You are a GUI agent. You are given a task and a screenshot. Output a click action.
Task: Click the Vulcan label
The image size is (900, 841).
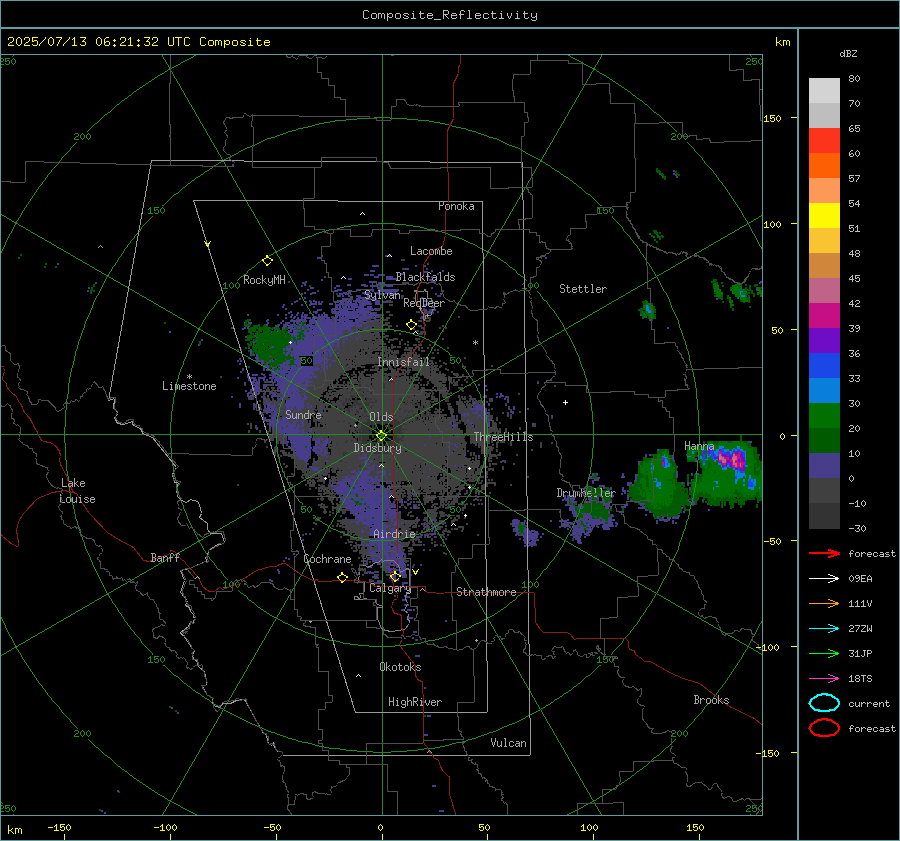(x=508, y=743)
